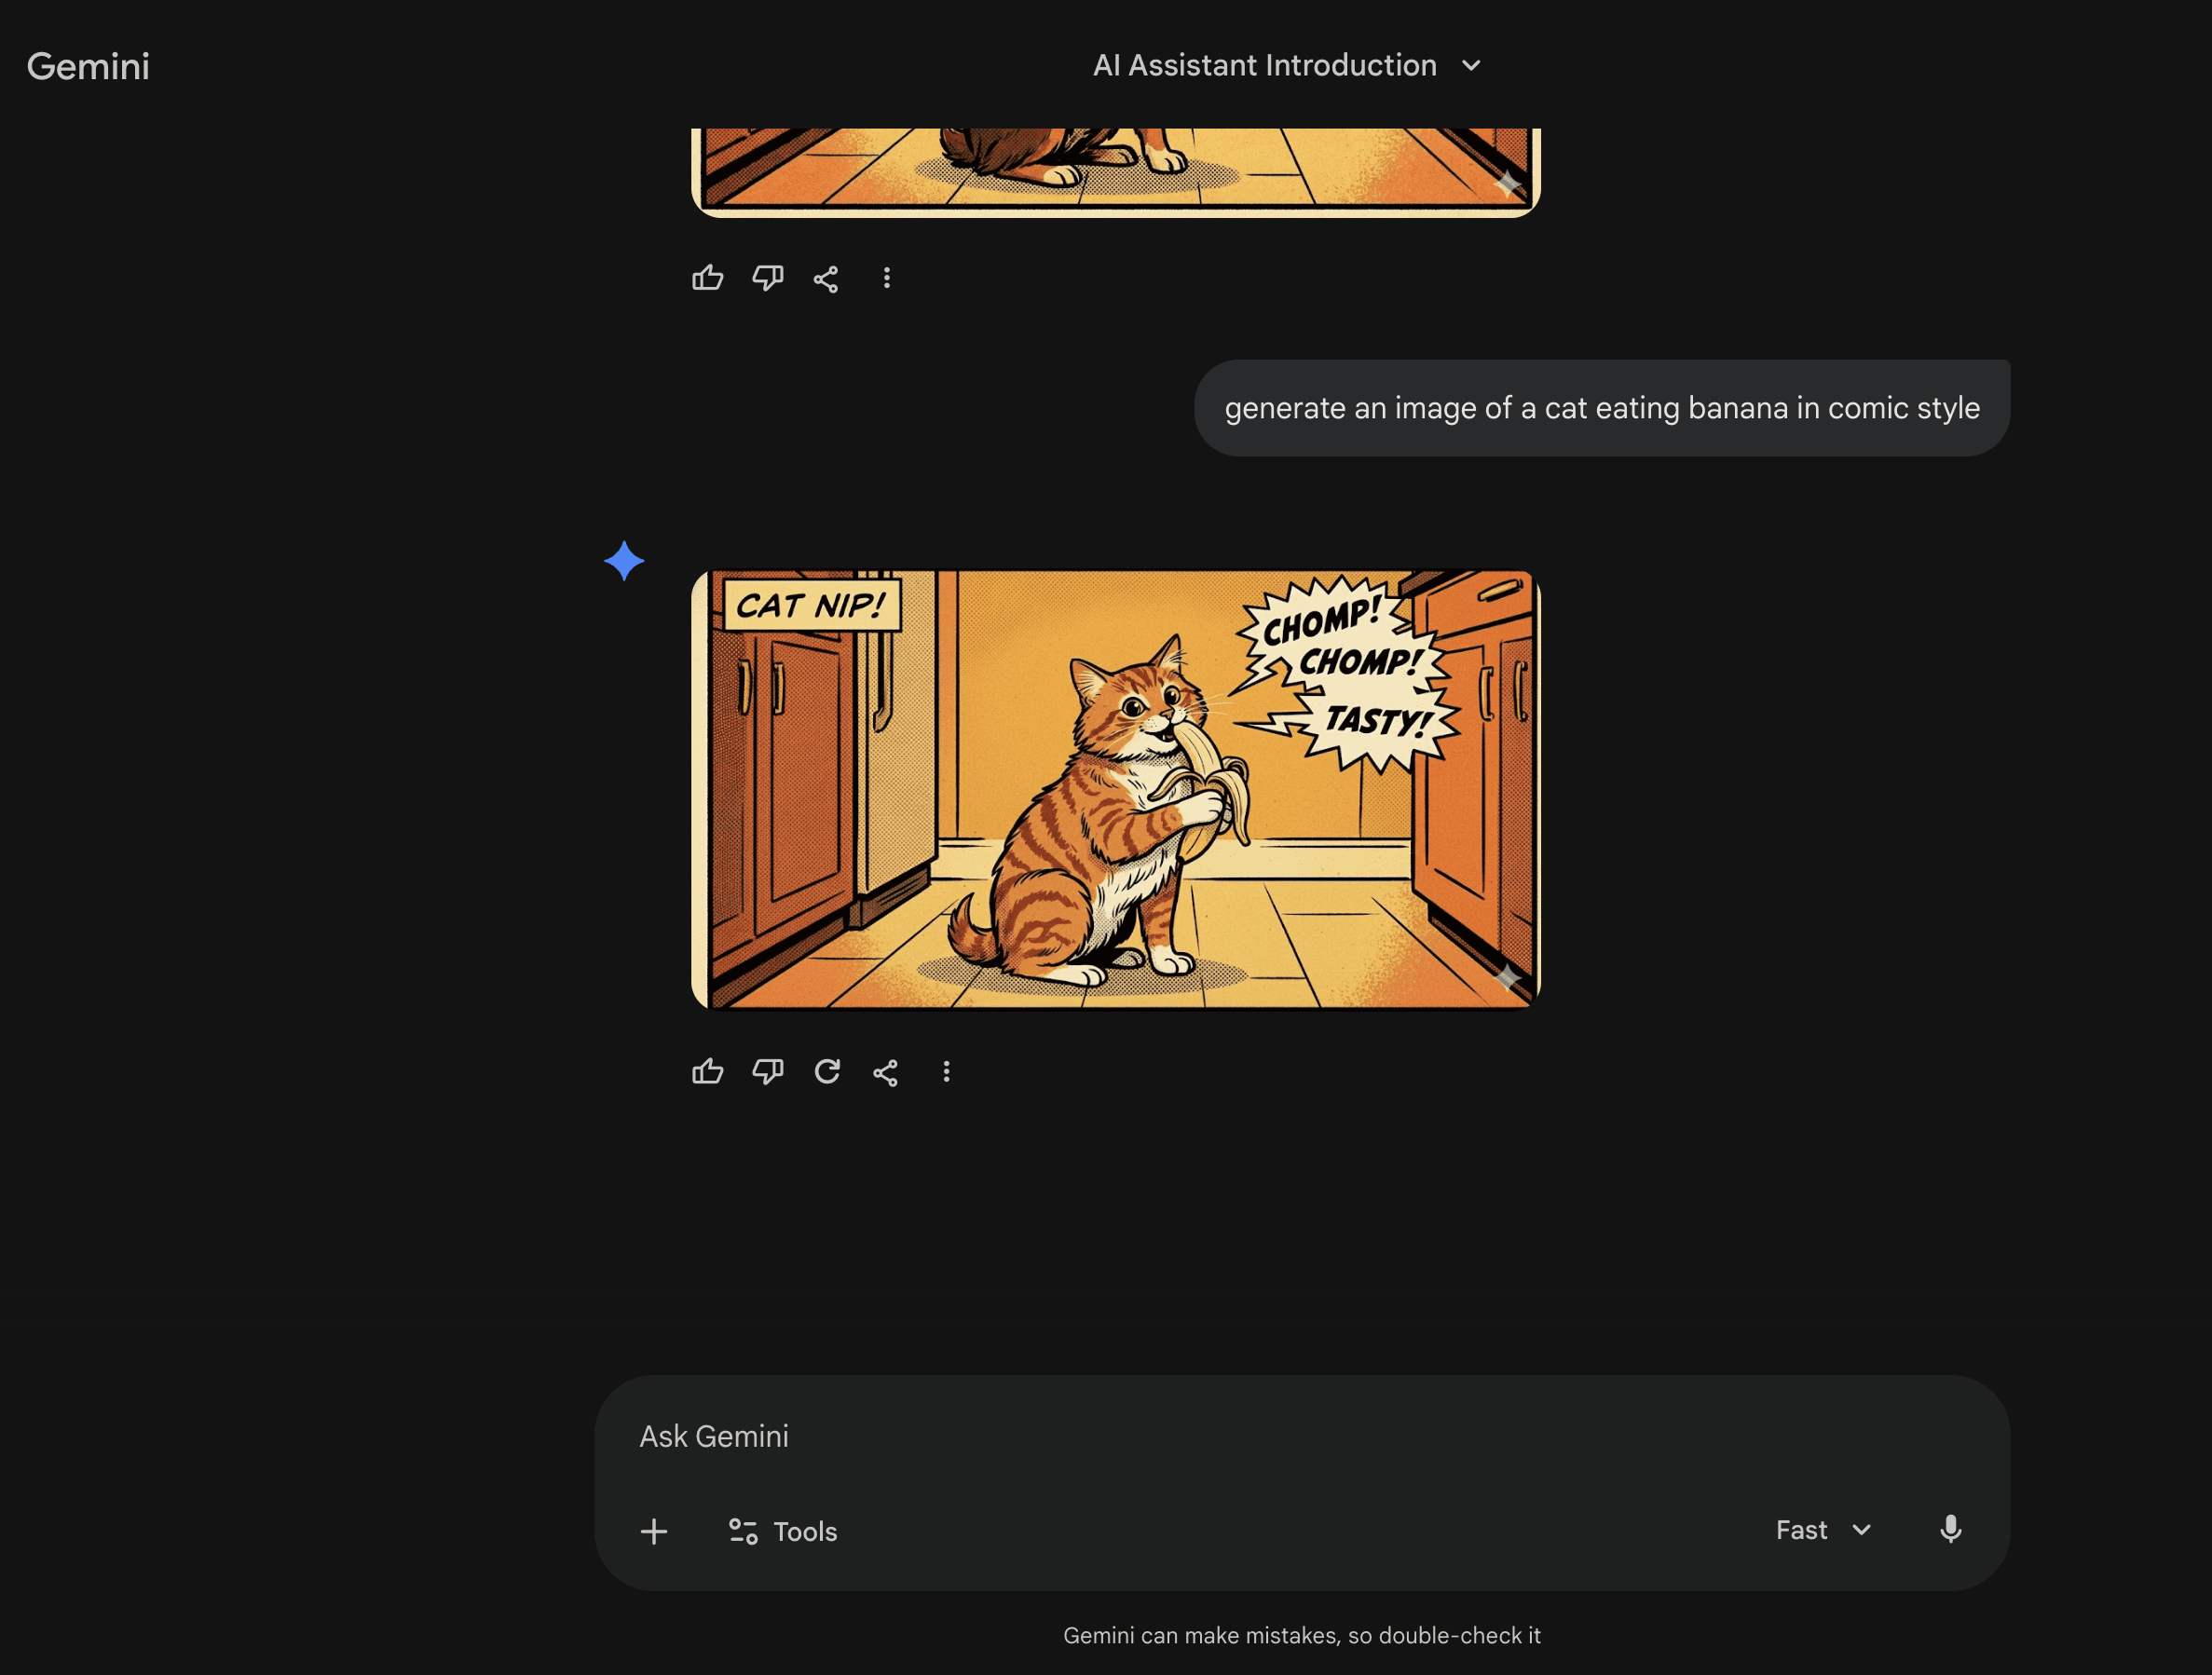Share the upper partial image response
The height and width of the screenshot is (1675, 2212).
[x=826, y=278]
